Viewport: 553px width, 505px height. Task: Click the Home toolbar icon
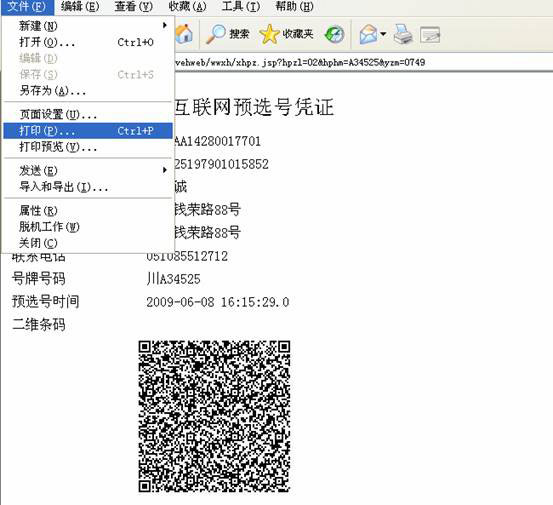pos(184,34)
